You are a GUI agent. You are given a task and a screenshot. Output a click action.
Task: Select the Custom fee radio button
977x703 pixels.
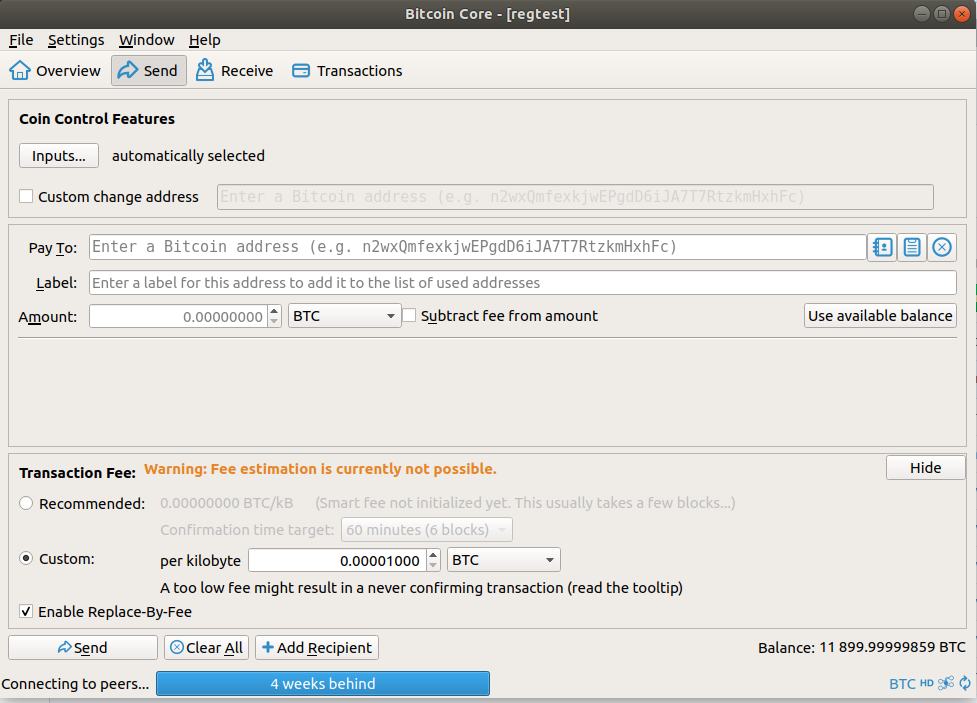(x=26, y=558)
